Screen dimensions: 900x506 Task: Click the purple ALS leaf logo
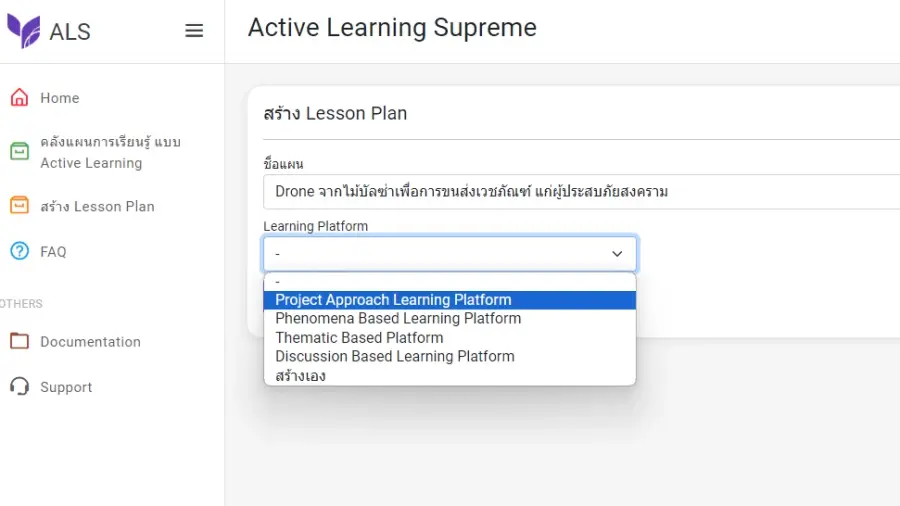point(24,30)
